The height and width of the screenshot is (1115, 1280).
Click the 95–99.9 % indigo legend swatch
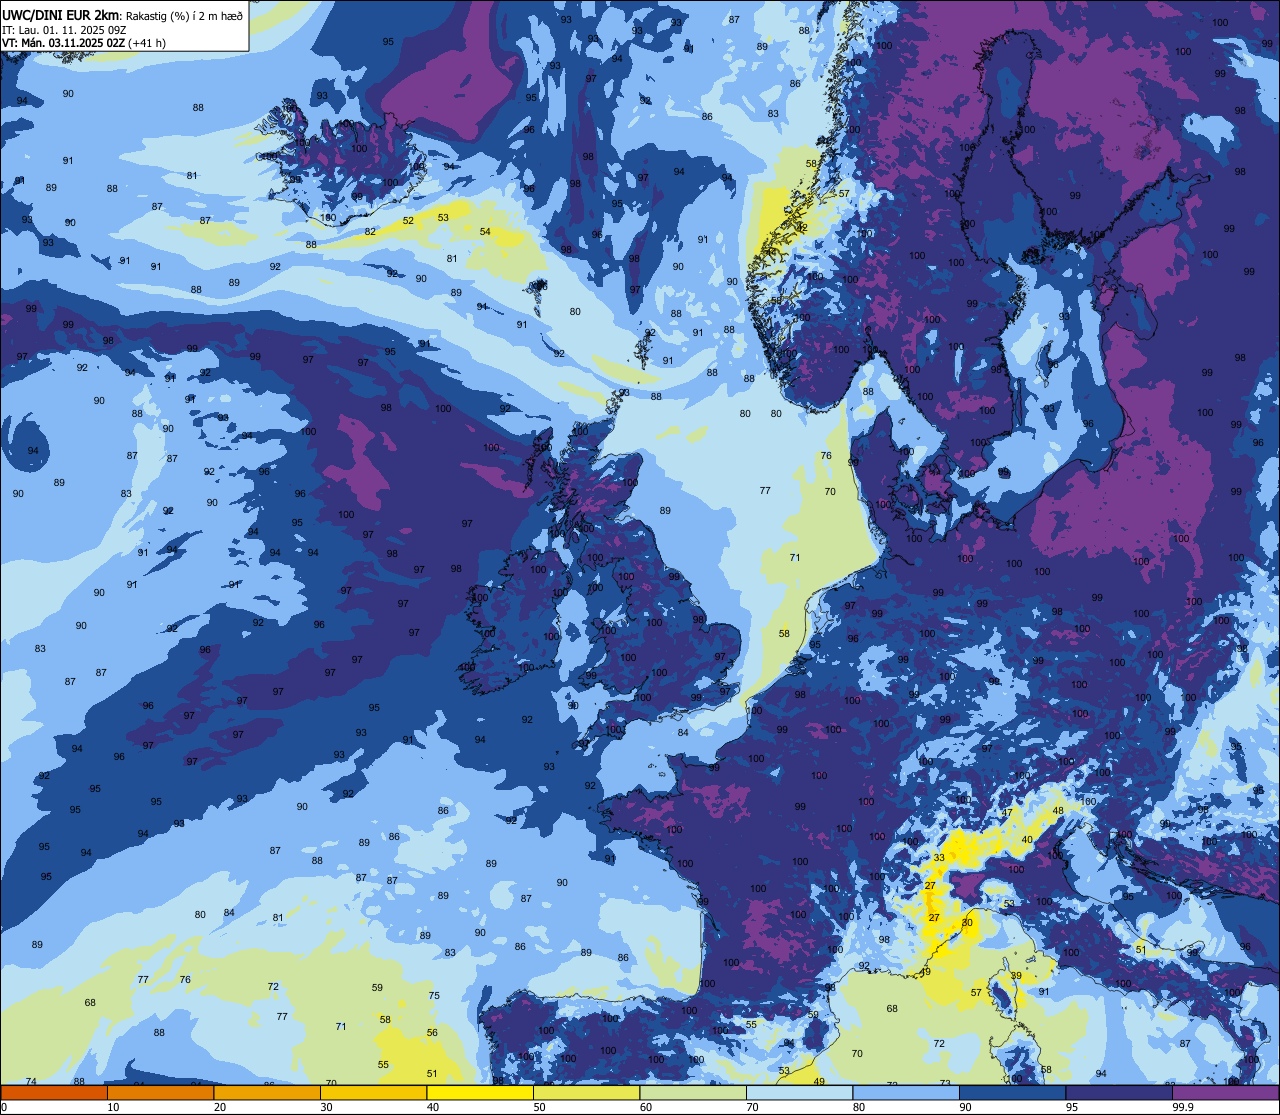[1119, 1092]
